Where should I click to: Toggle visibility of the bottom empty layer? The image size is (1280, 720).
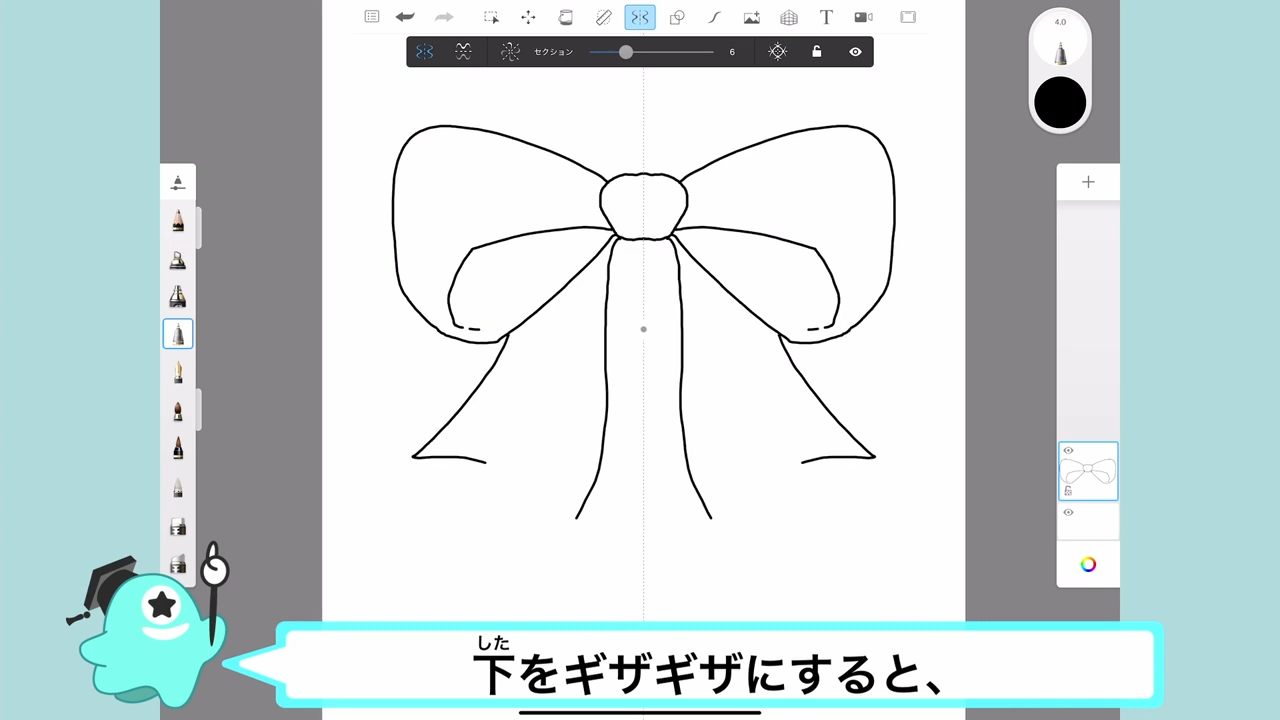[1068, 513]
